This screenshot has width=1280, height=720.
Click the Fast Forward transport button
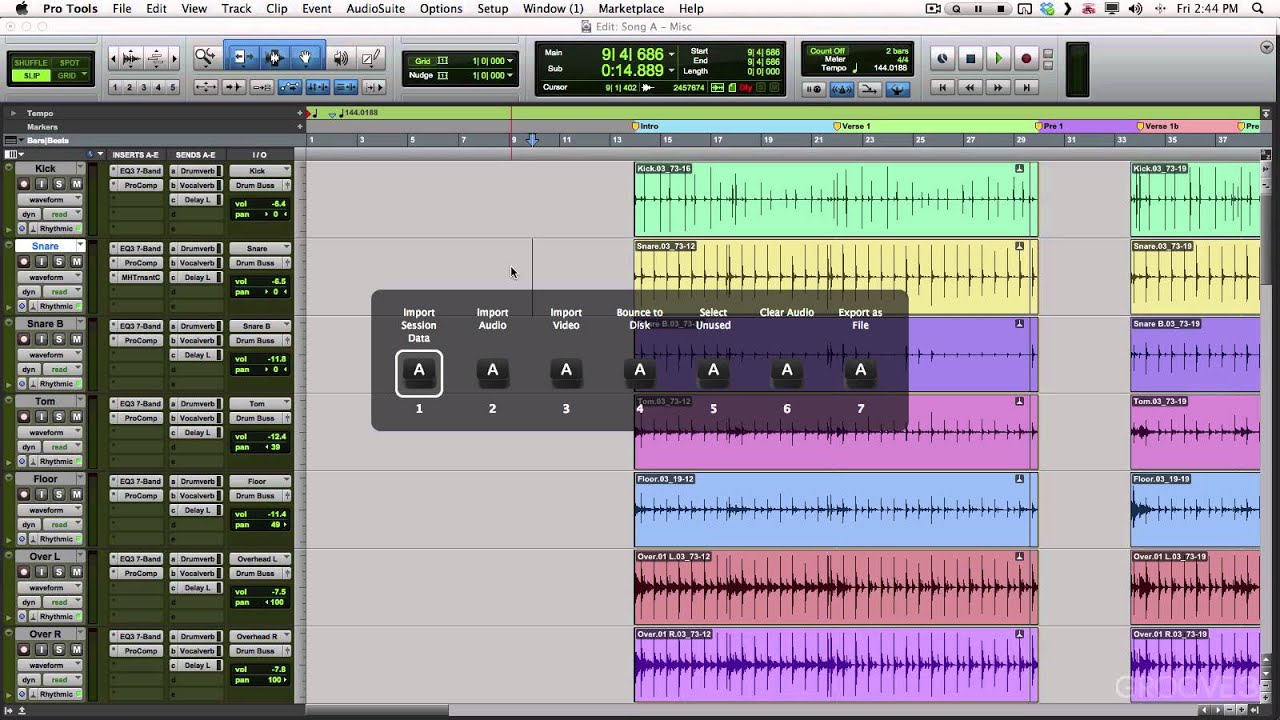[998, 88]
